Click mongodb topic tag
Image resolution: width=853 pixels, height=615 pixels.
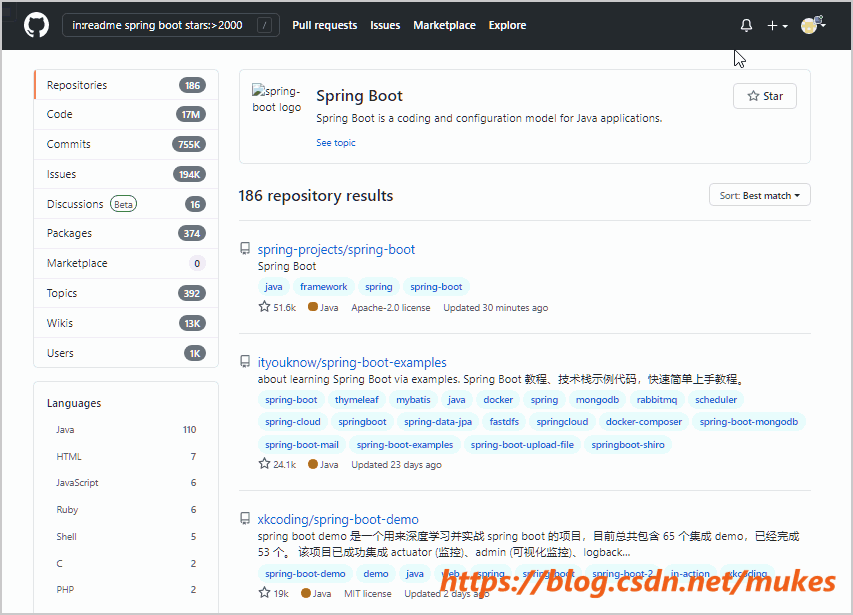click(597, 400)
